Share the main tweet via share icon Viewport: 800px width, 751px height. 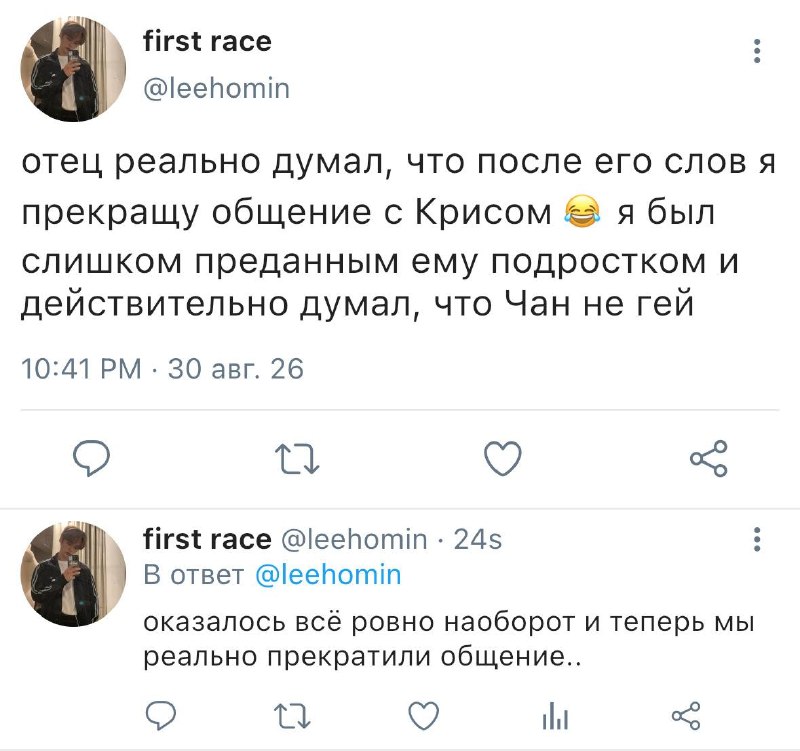709,458
